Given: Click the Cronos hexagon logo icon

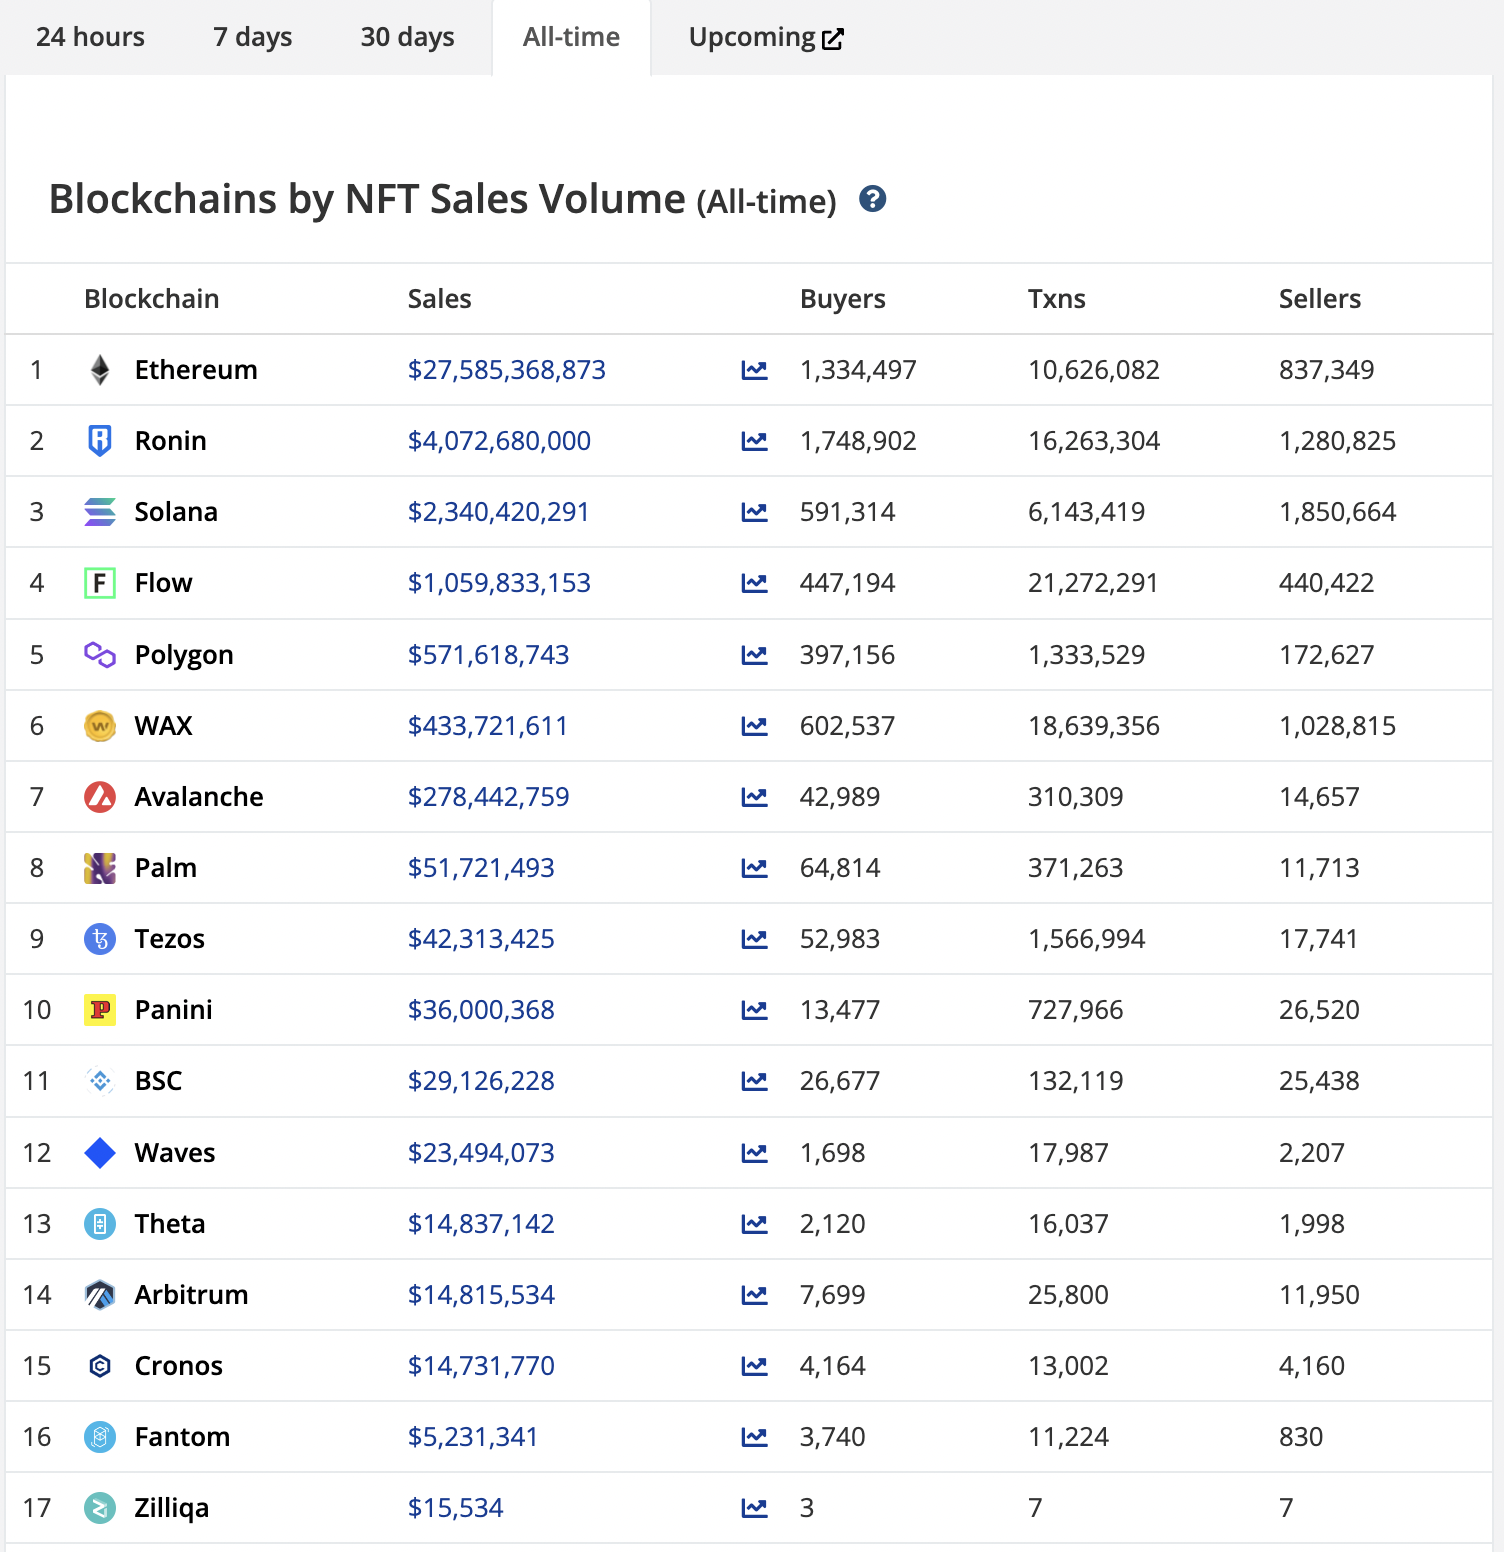Looking at the screenshot, I should (x=100, y=1366).
